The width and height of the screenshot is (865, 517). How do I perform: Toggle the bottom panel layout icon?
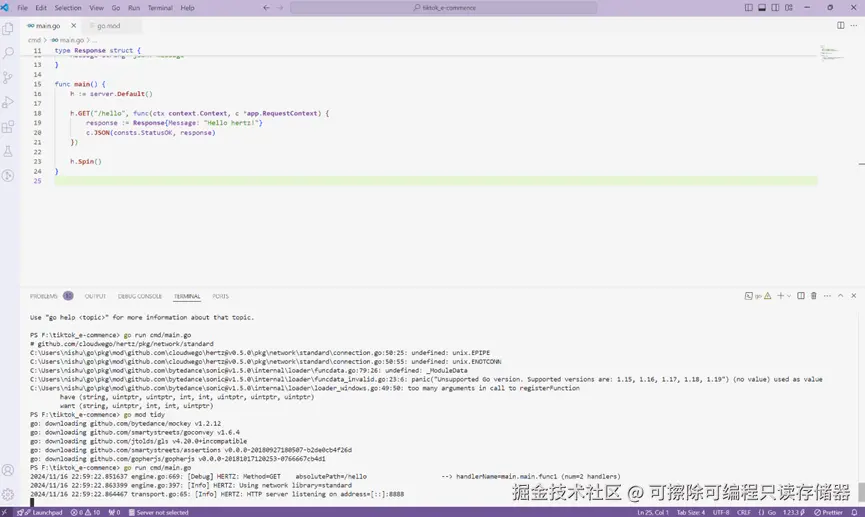(x=762, y=8)
